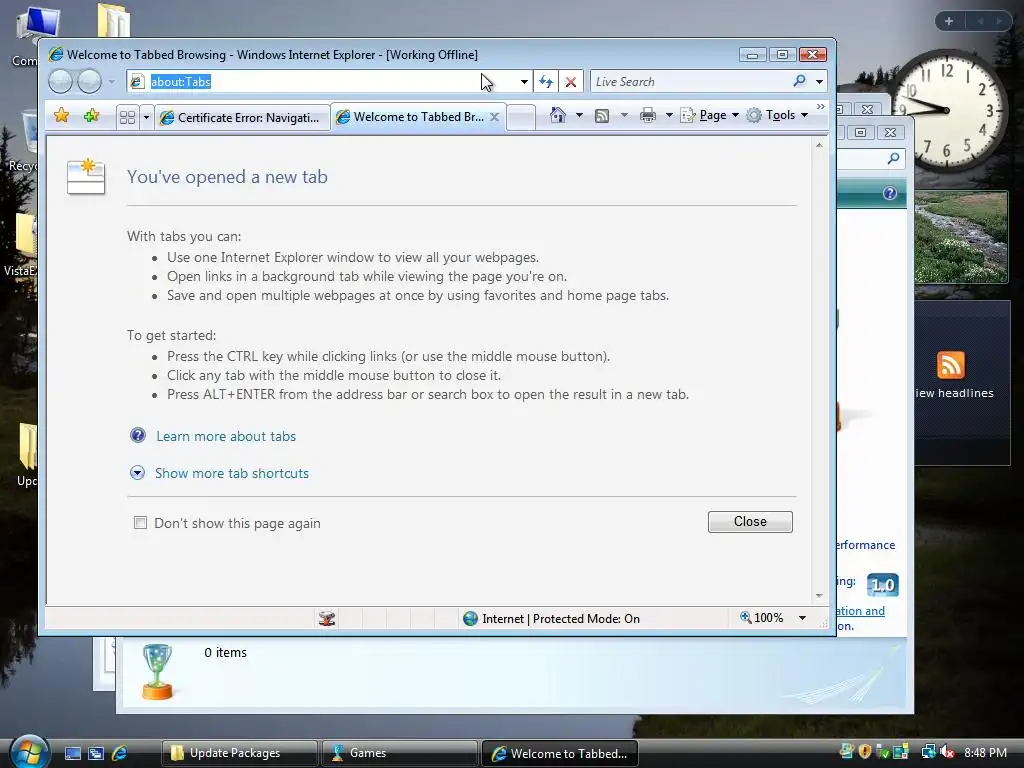This screenshot has width=1024, height=768.
Task: Click the network tray icon
Action: pos(928,752)
